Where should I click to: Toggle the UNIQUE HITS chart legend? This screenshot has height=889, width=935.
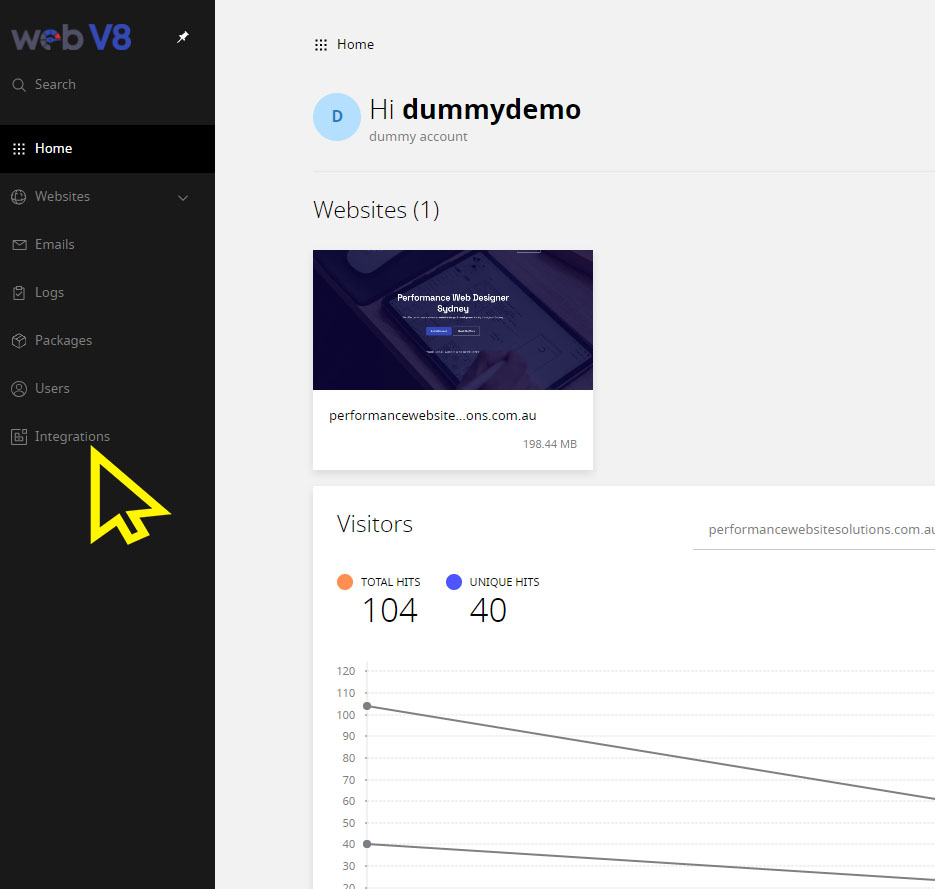pyautogui.click(x=458, y=581)
